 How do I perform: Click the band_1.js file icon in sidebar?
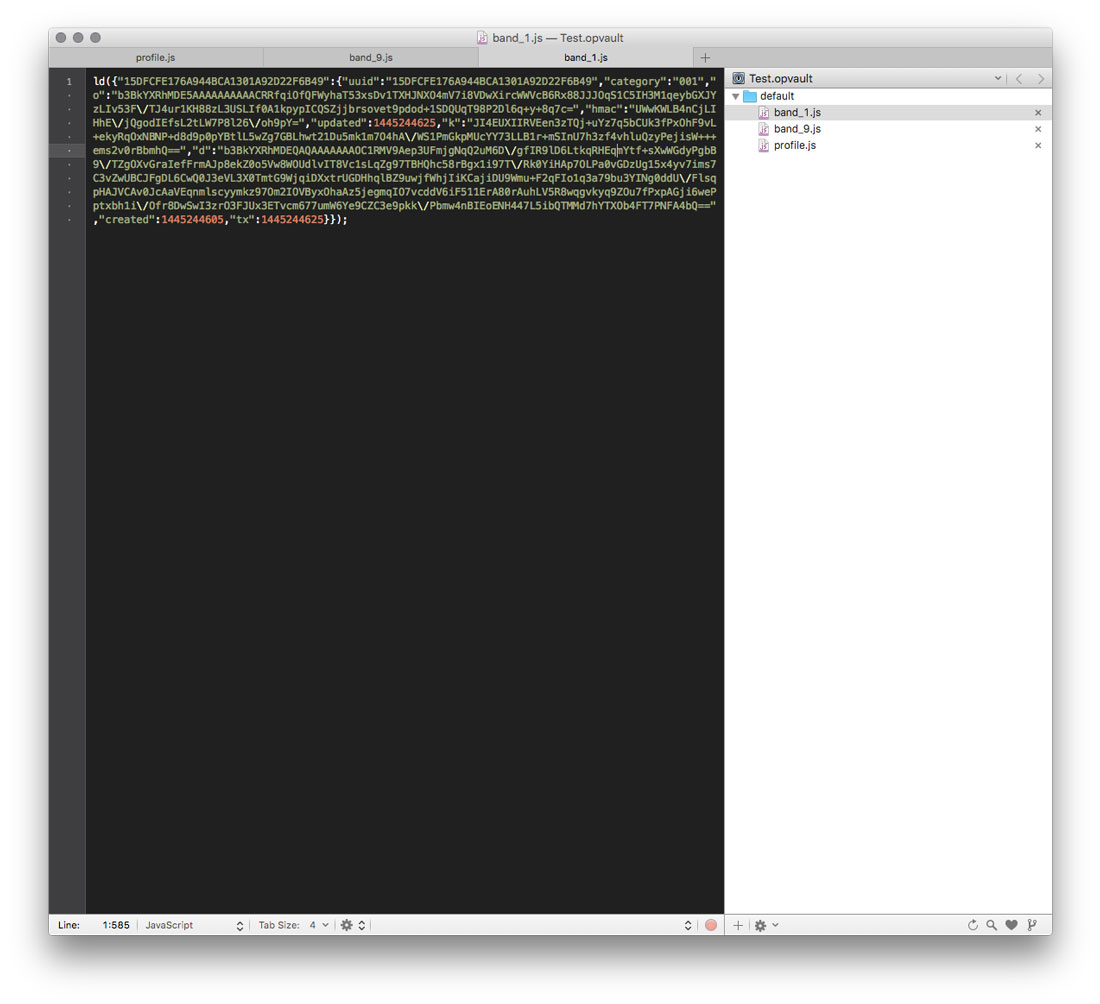(x=763, y=112)
